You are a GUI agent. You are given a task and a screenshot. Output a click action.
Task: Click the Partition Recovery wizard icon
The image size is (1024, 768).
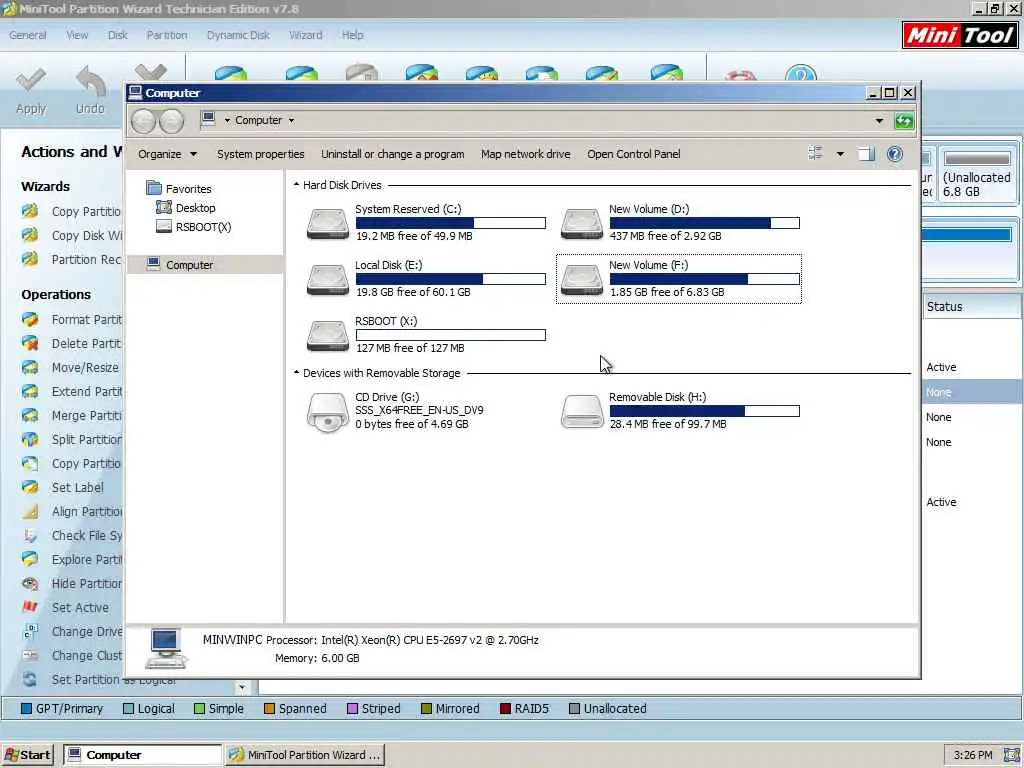[x=30, y=259]
